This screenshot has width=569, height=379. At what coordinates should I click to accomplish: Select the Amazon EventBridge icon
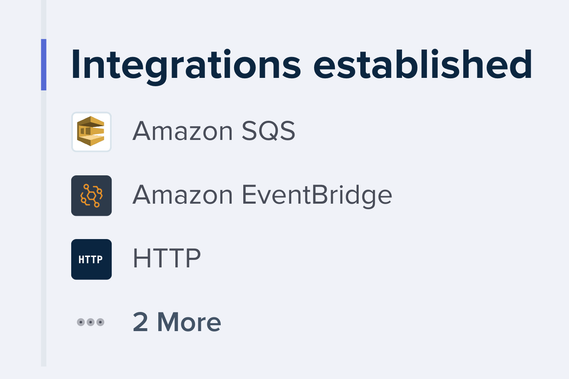[91, 196]
